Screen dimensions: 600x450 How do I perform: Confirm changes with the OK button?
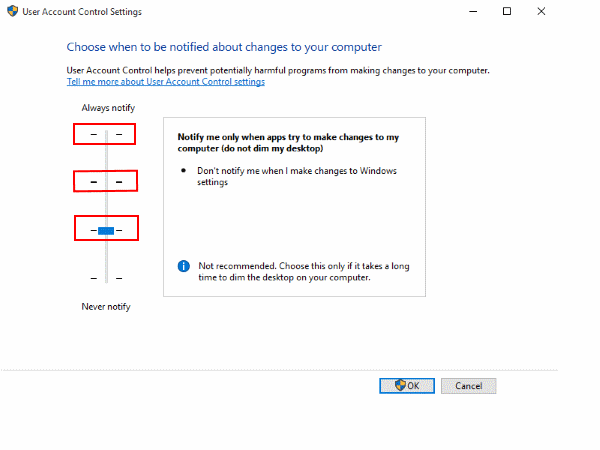coord(406,385)
